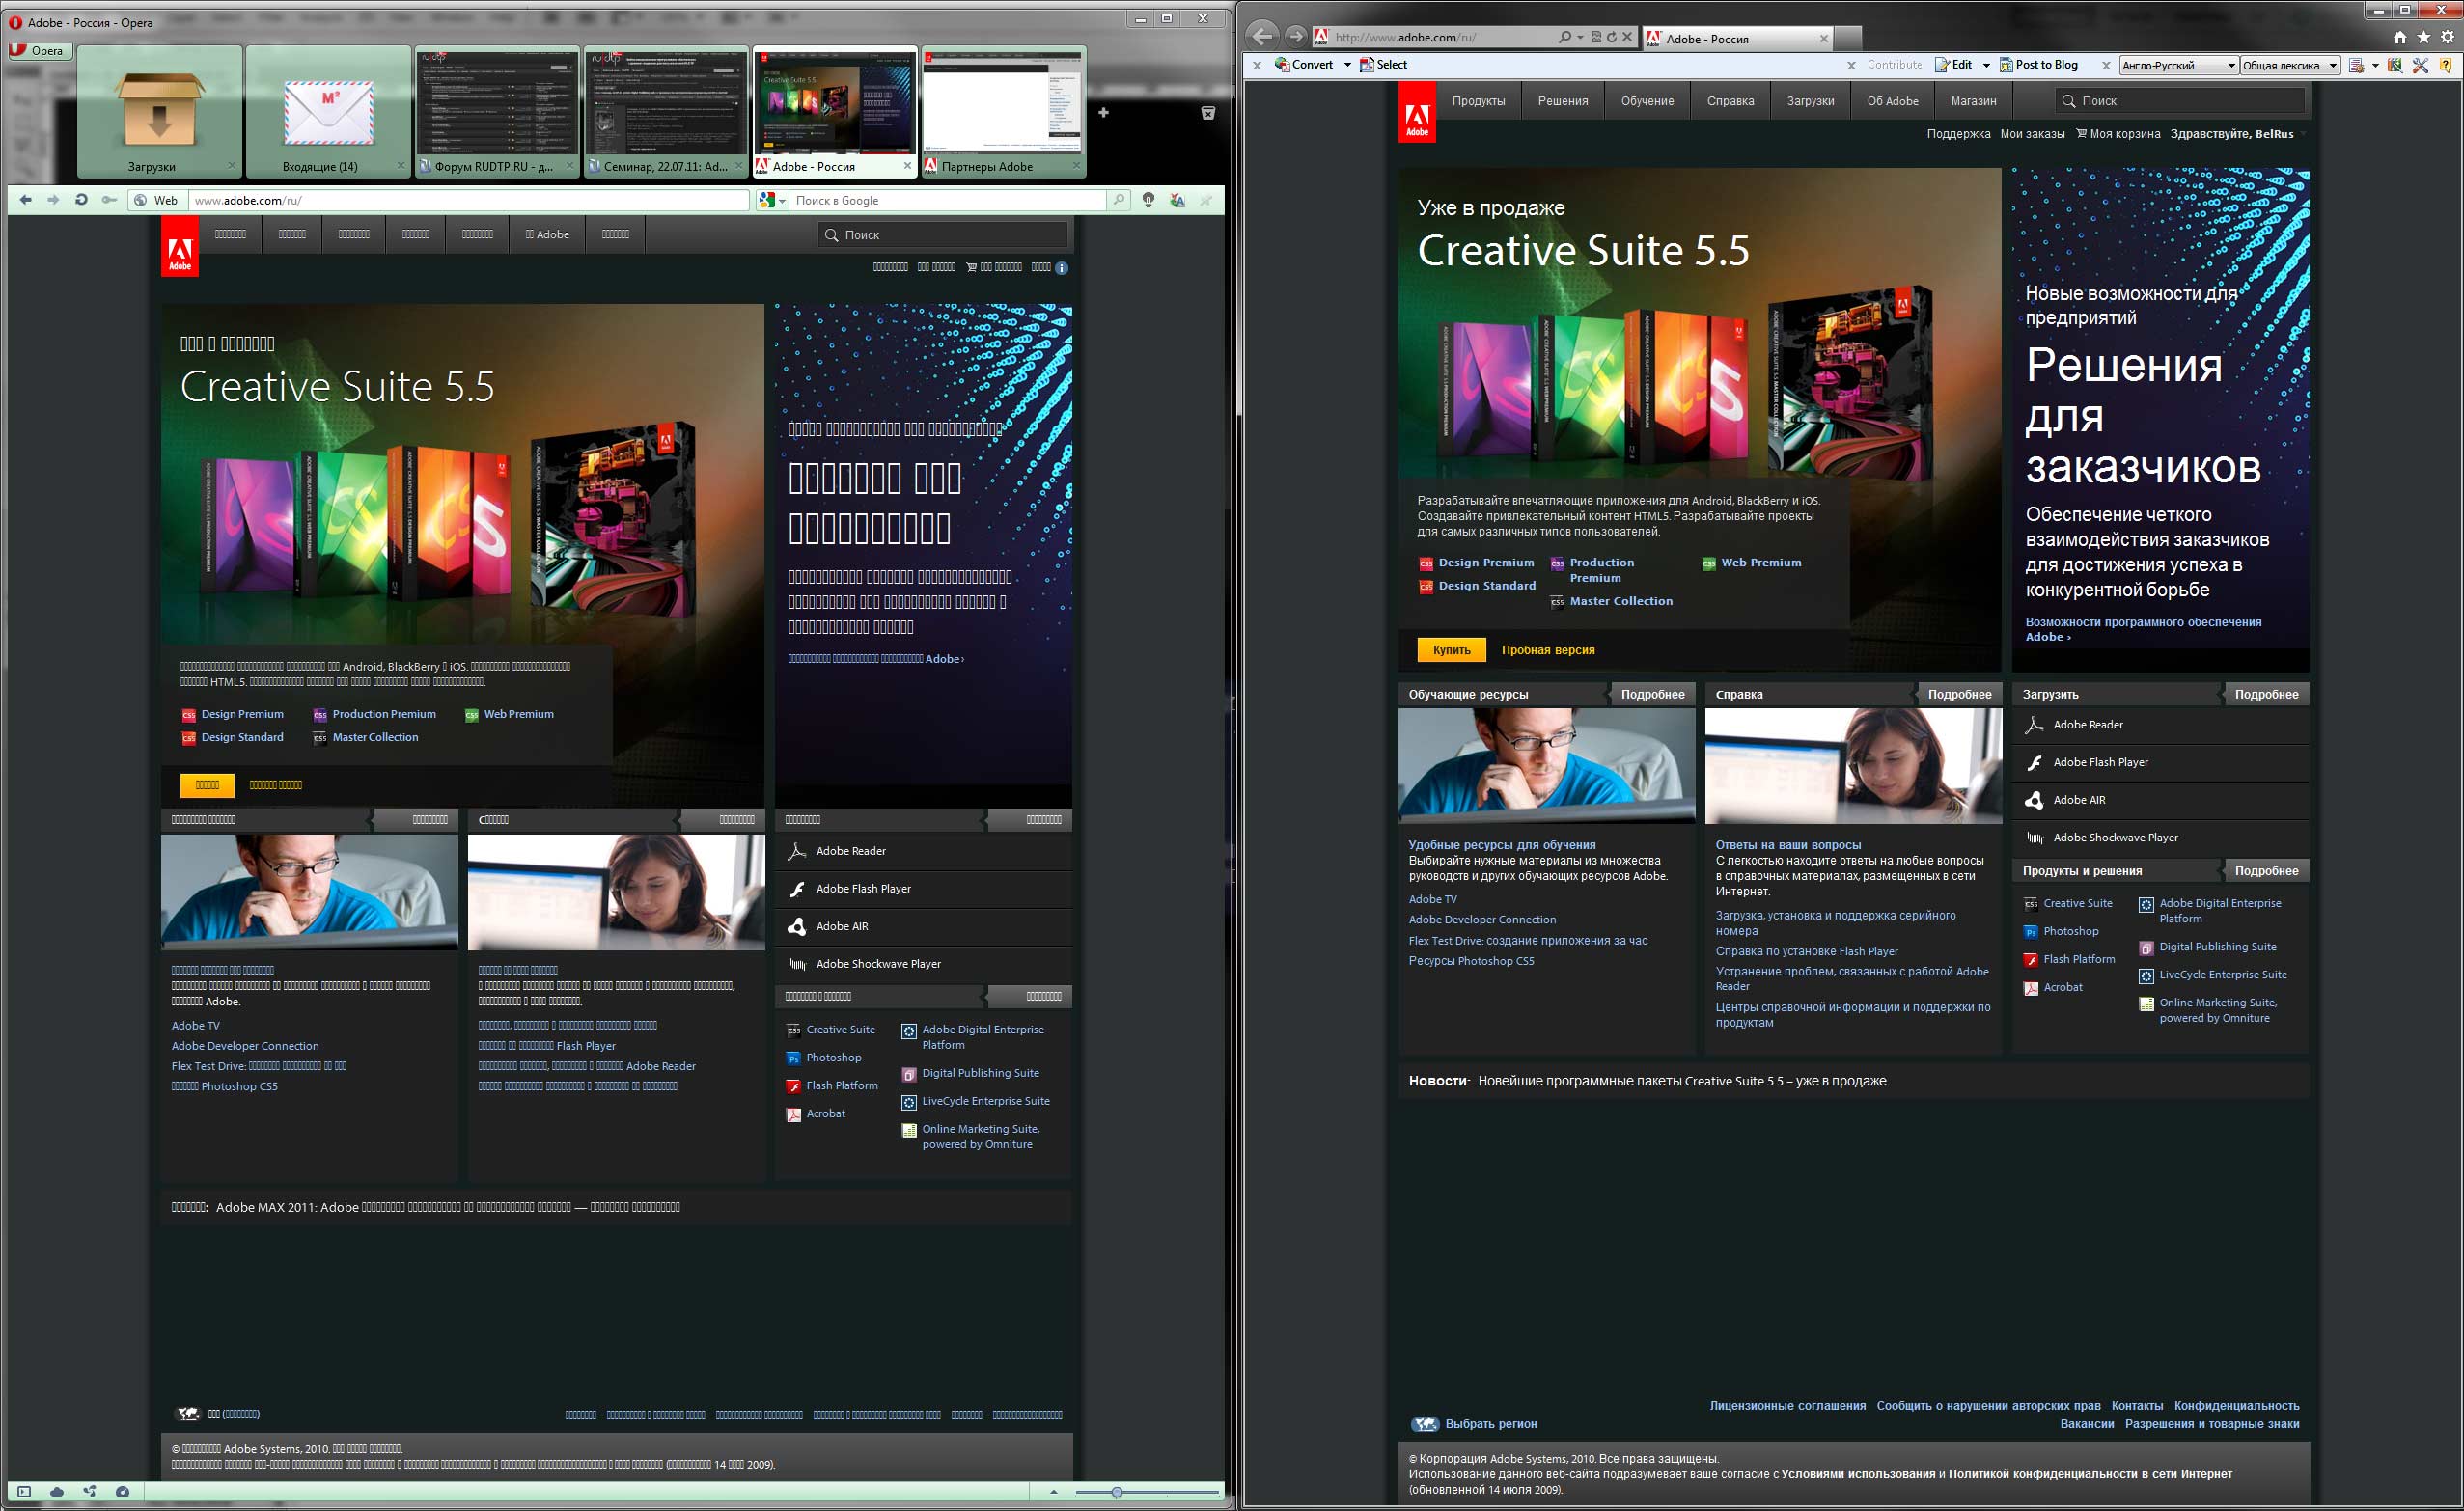The width and height of the screenshot is (2464, 1511).
Task: Click the IE back button
Action: (x=1262, y=36)
